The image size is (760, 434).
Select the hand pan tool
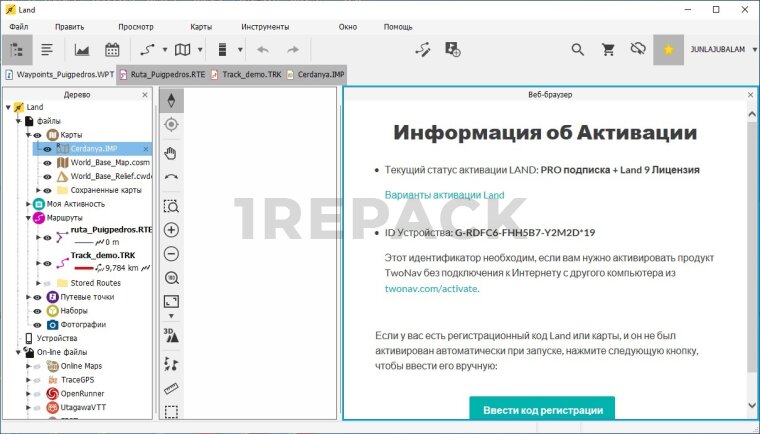tap(171, 152)
